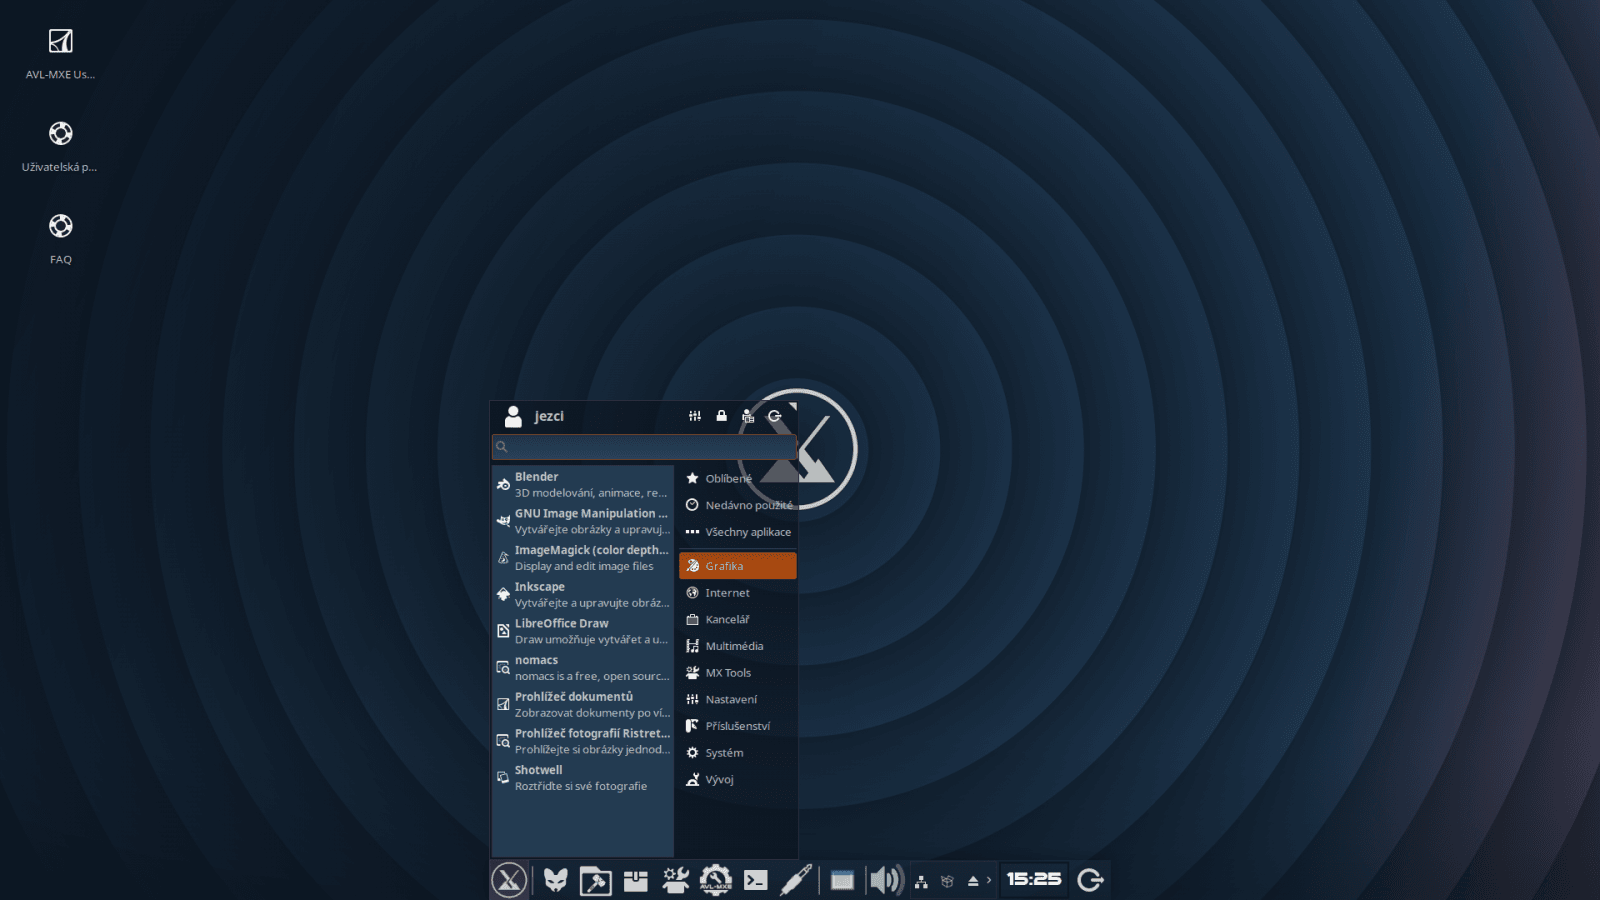The height and width of the screenshot is (900, 1600).
Task: Click the switch user icon in the menu header
Action: click(x=748, y=415)
